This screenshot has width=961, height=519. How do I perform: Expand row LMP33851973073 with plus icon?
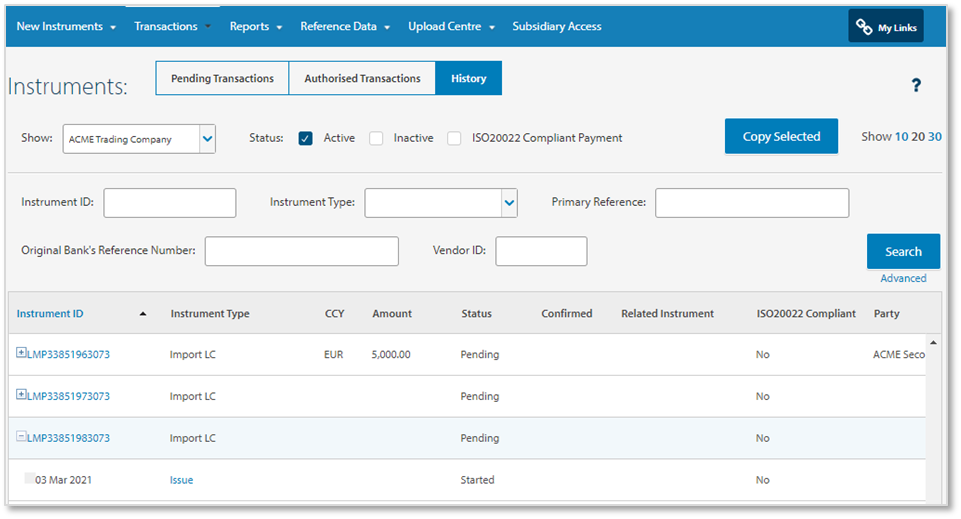(22, 395)
